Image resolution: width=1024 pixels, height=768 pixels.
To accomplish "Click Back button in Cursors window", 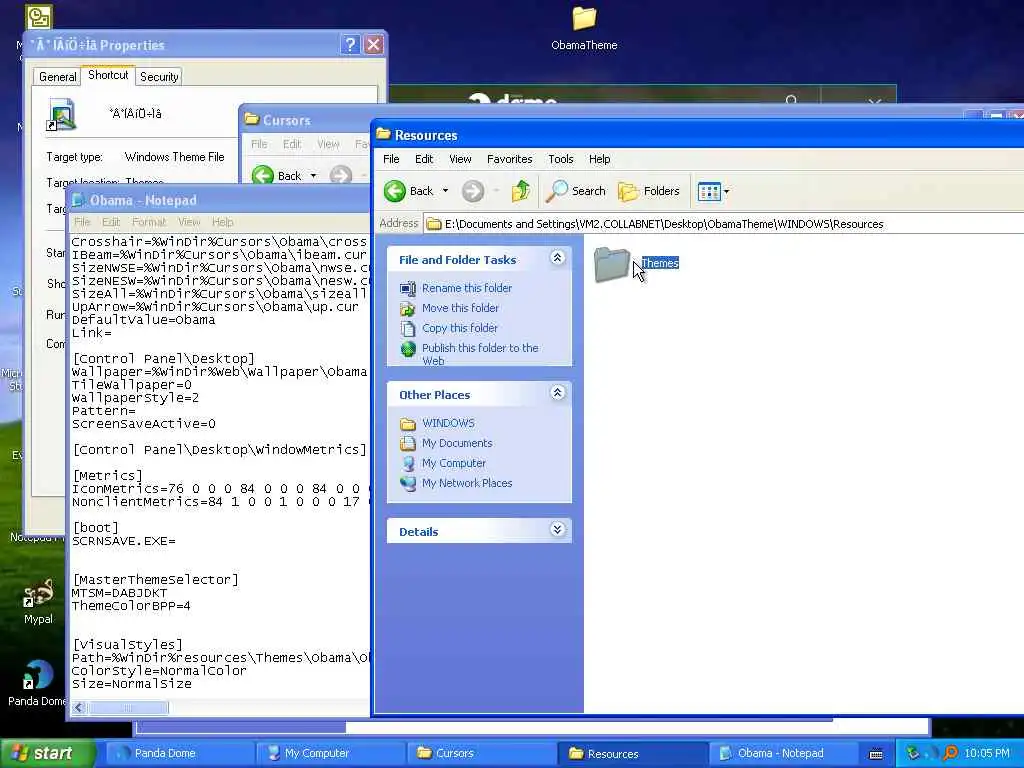I will click(x=276, y=176).
